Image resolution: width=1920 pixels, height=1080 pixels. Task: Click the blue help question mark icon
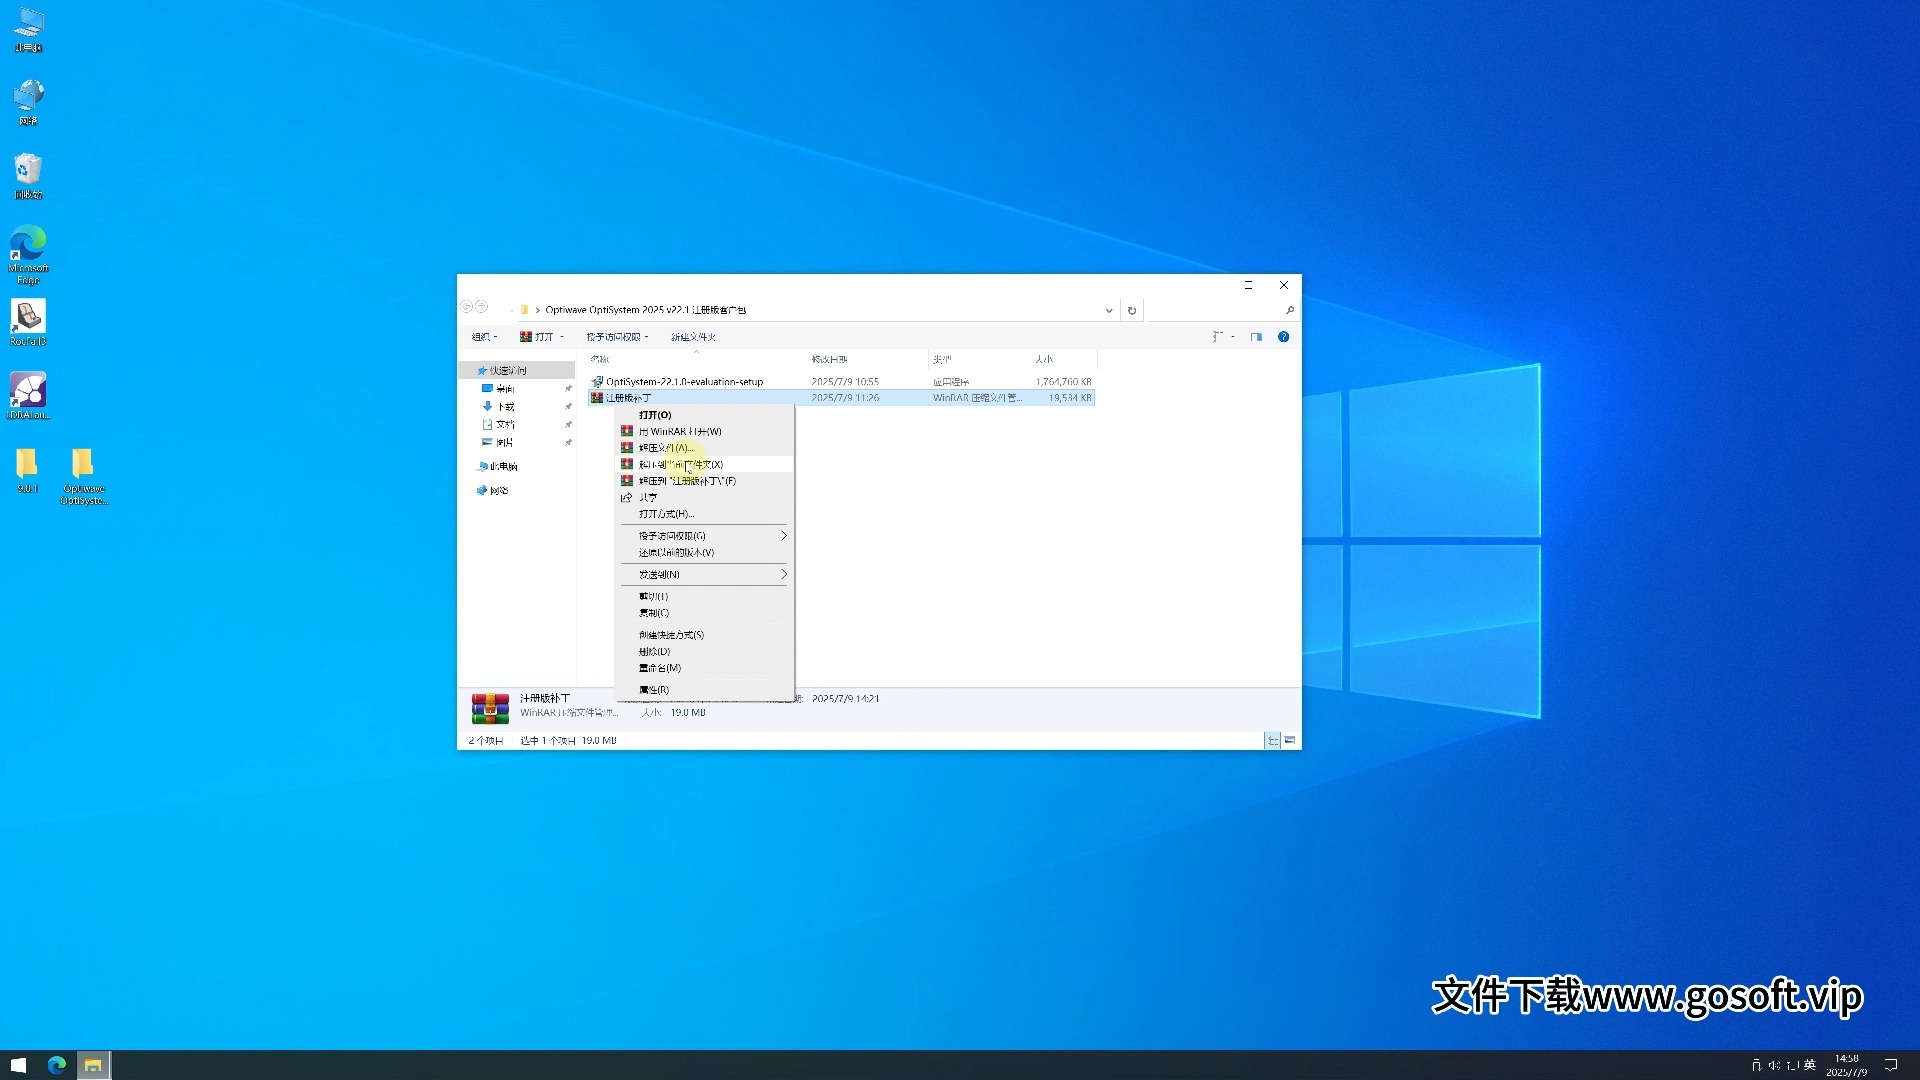(1283, 337)
